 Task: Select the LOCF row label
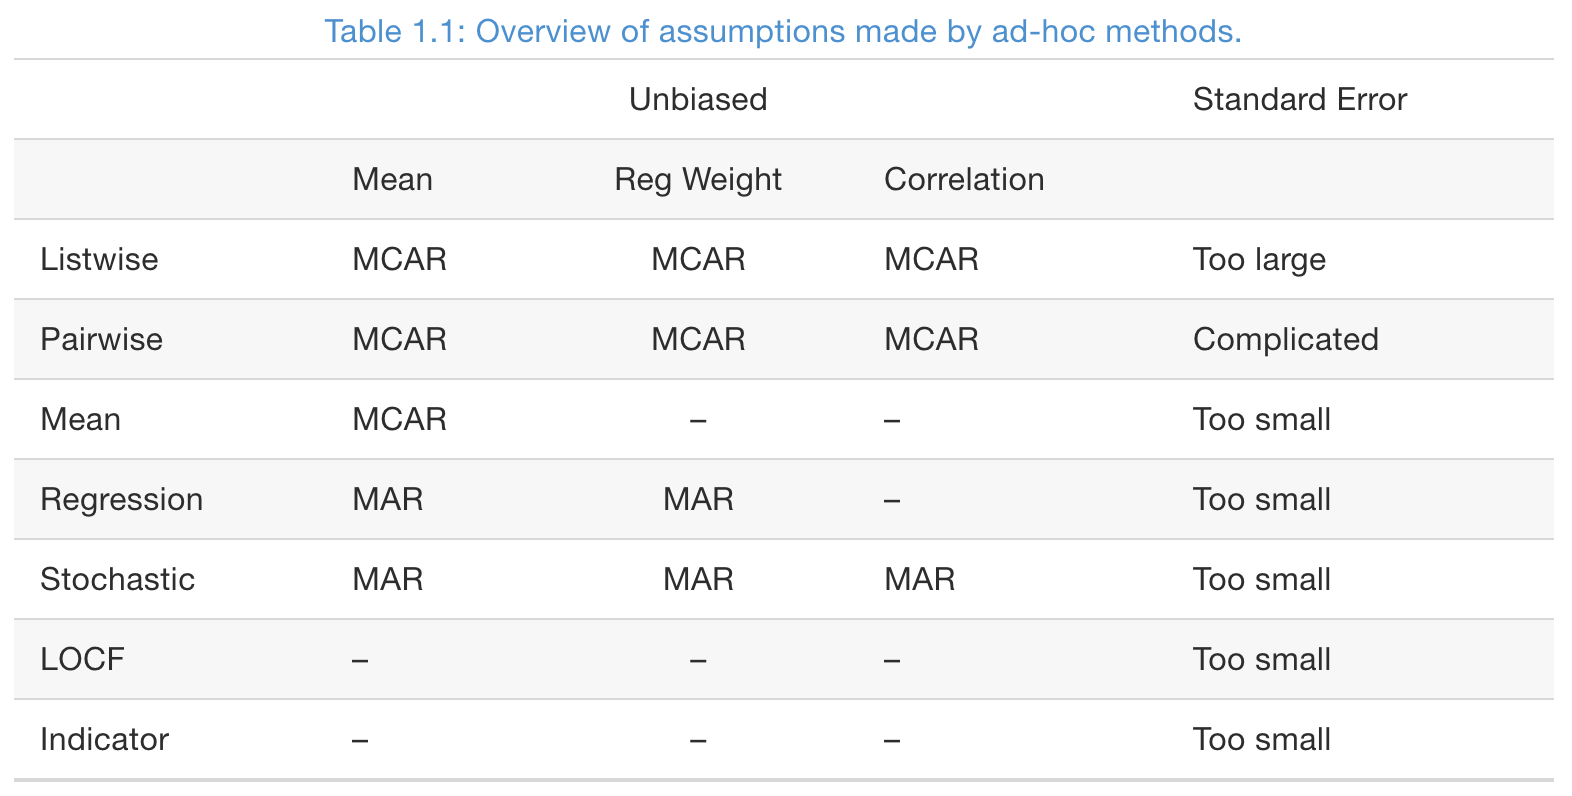pos(82,659)
